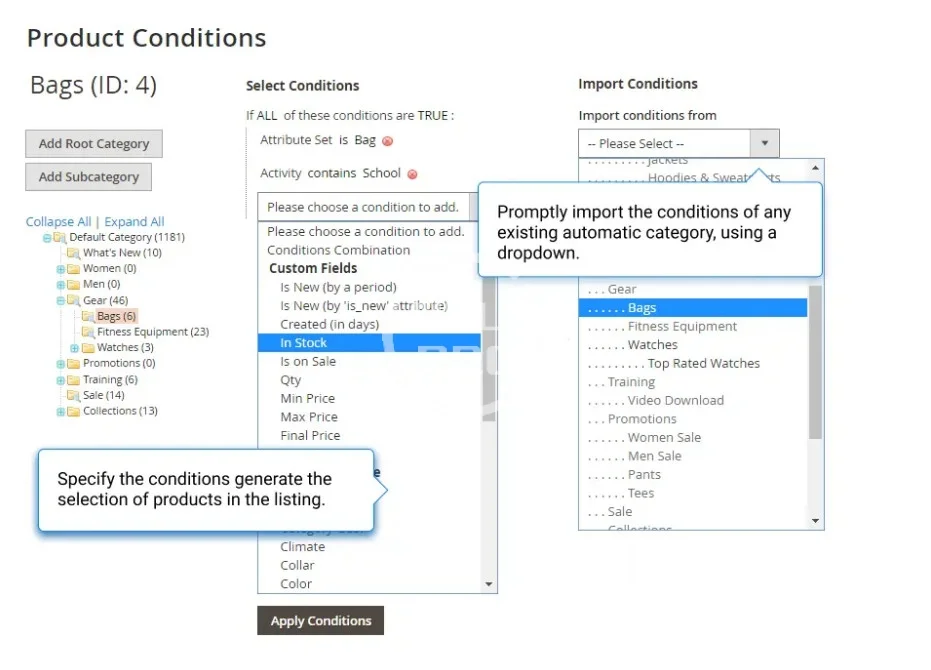Expand the Watches subcategory node
931x670 pixels.
coord(75,348)
